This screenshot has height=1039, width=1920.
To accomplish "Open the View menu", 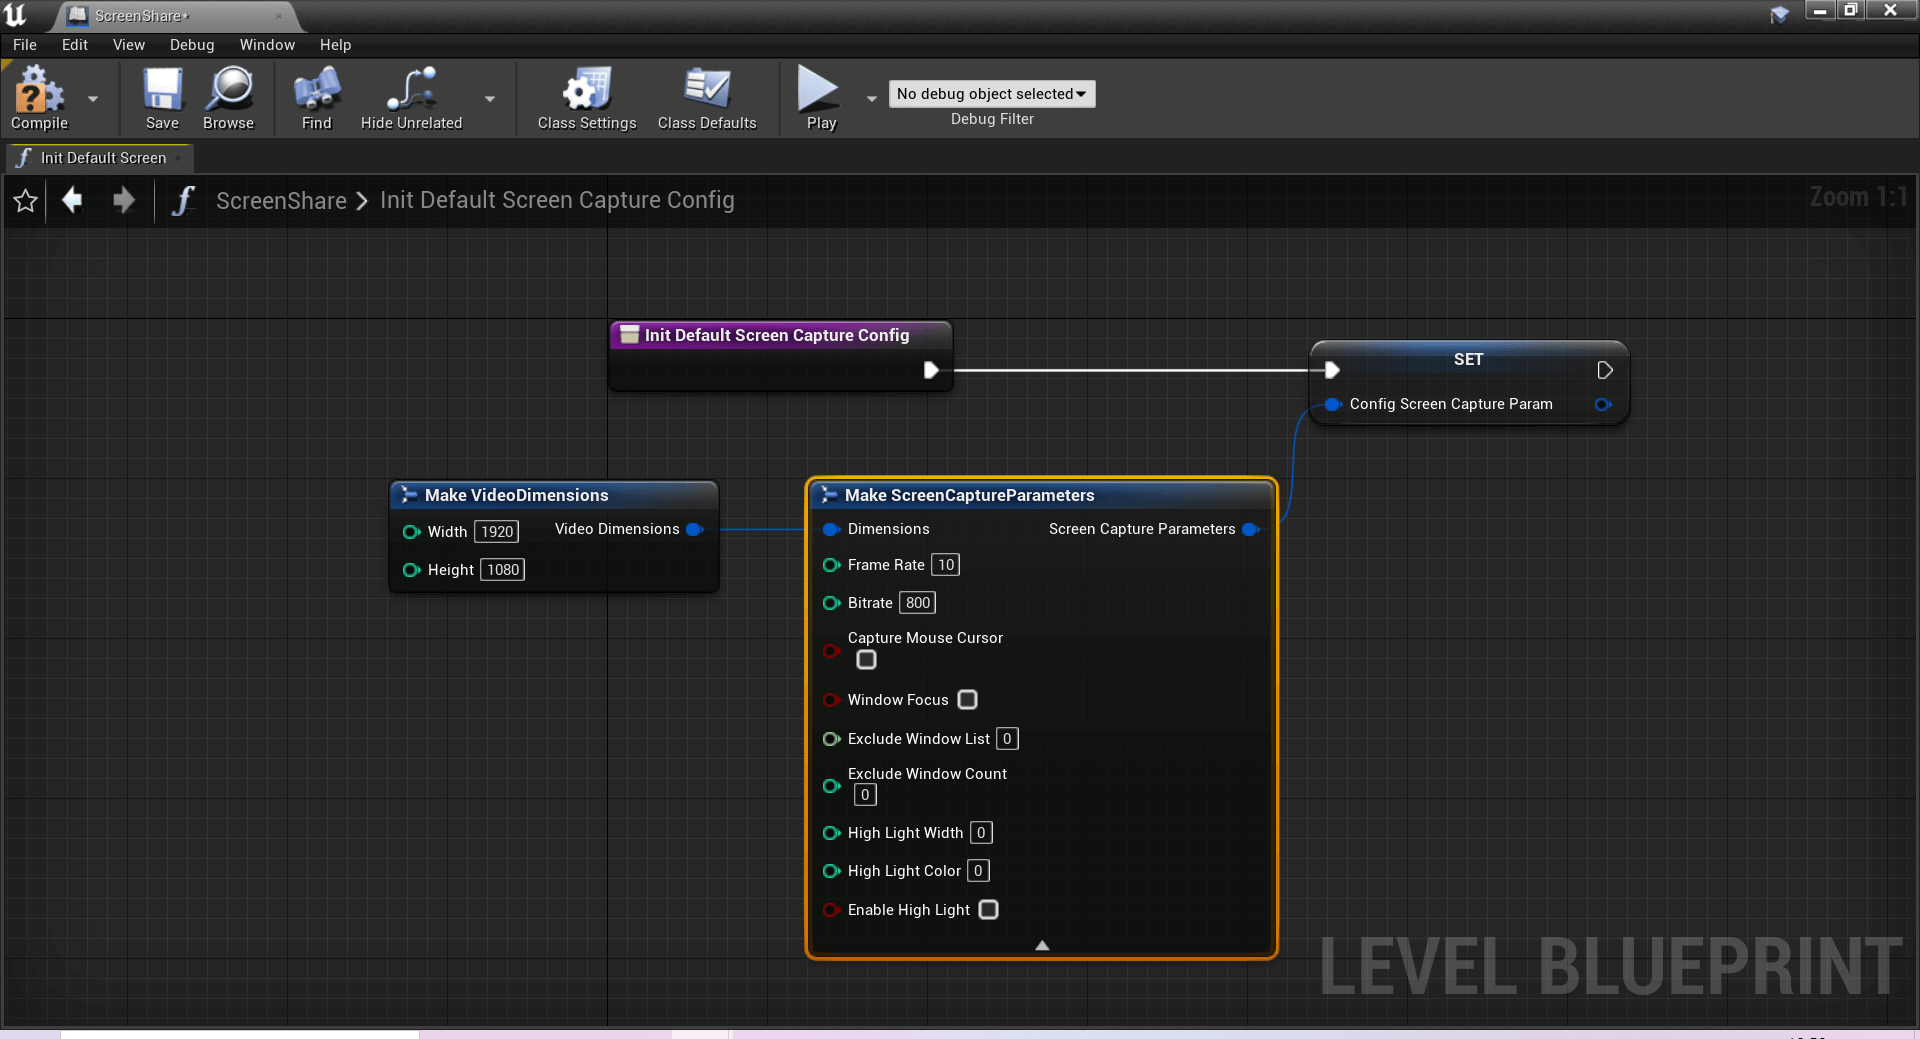I will tap(129, 45).
